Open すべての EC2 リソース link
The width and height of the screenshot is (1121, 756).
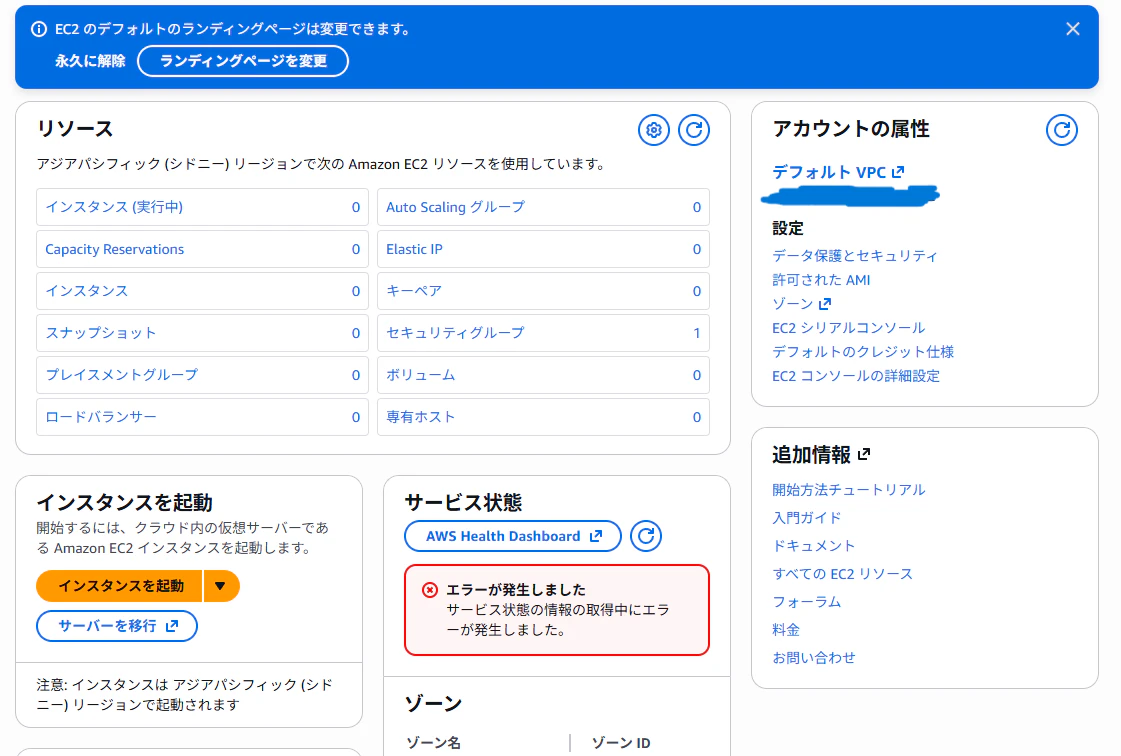842,574
